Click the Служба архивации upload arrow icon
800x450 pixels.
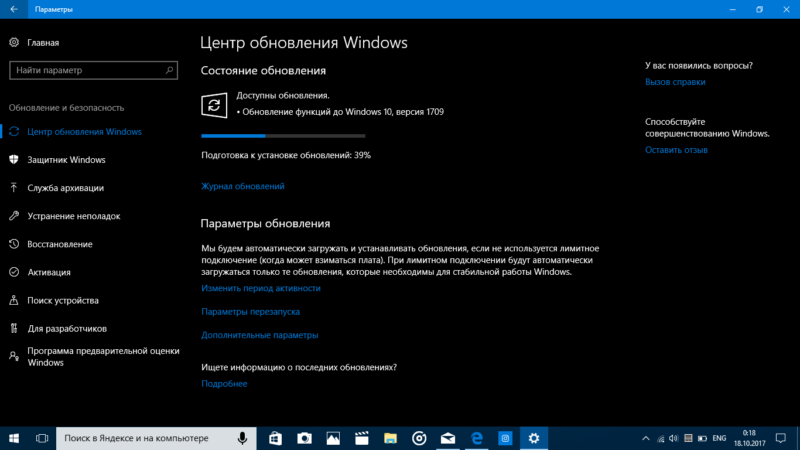pyautogui.click(x=14, y=188)
